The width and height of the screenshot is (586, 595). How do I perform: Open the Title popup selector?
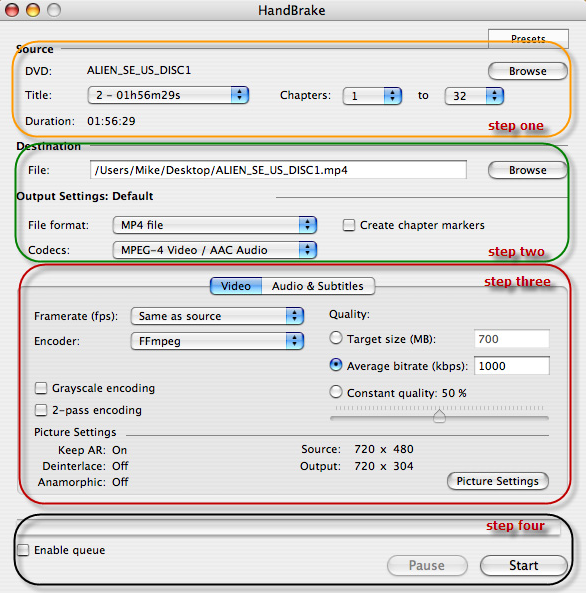pyautogui.click(x=168, y=95)
